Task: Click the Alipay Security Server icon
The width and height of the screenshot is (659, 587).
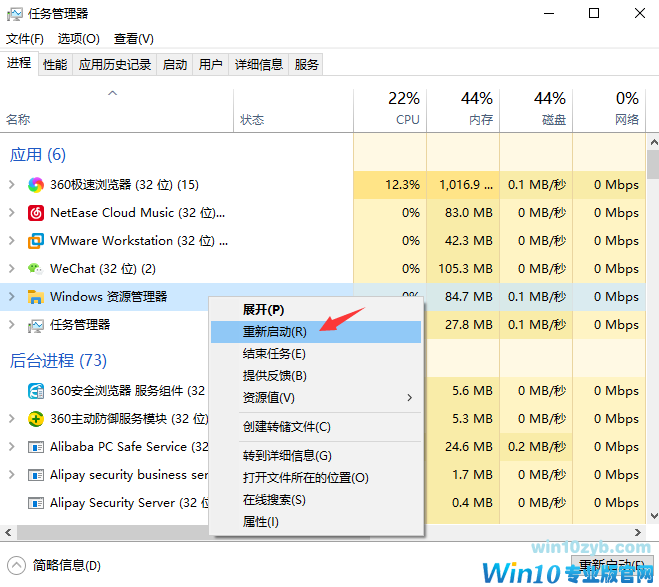Action: tap(36, 503)
